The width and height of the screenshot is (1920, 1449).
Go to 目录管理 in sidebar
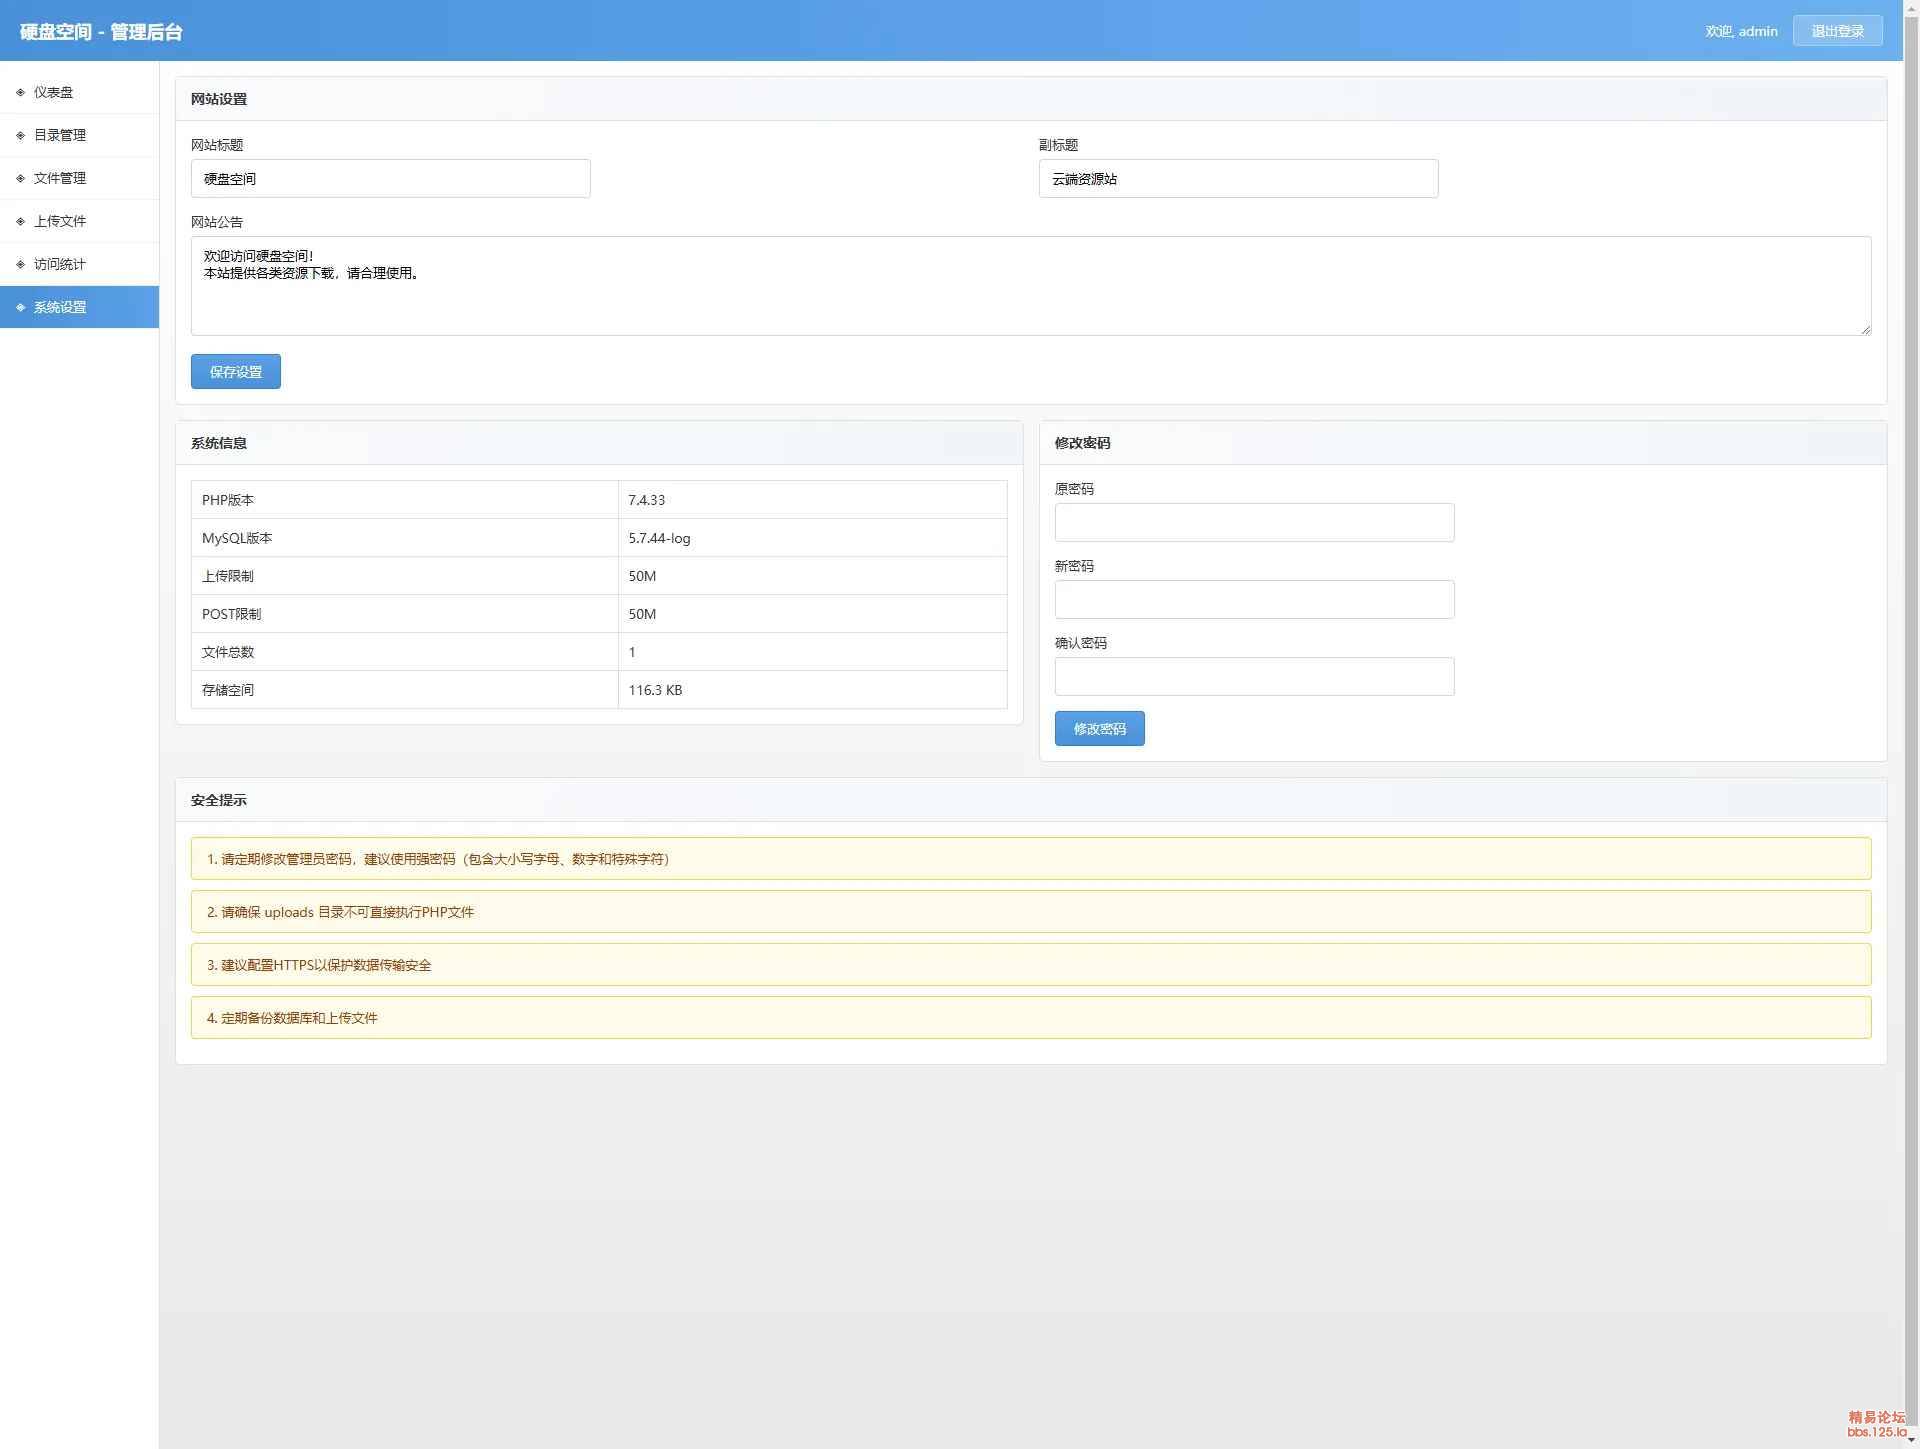click(x=60, y=135)
